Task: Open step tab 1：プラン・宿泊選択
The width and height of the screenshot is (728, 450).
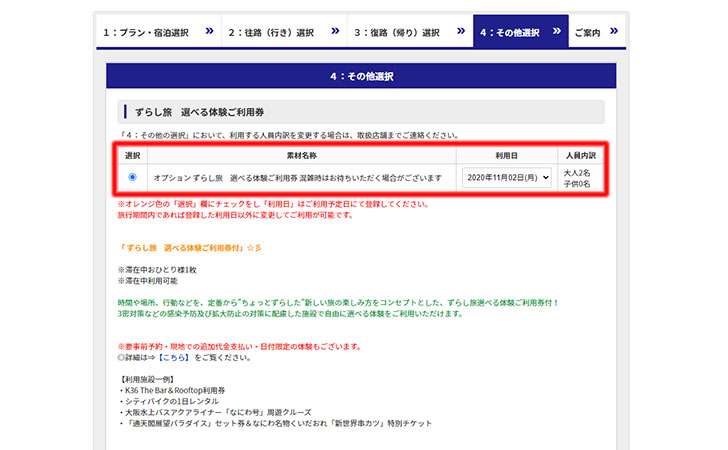Action: 159,32
